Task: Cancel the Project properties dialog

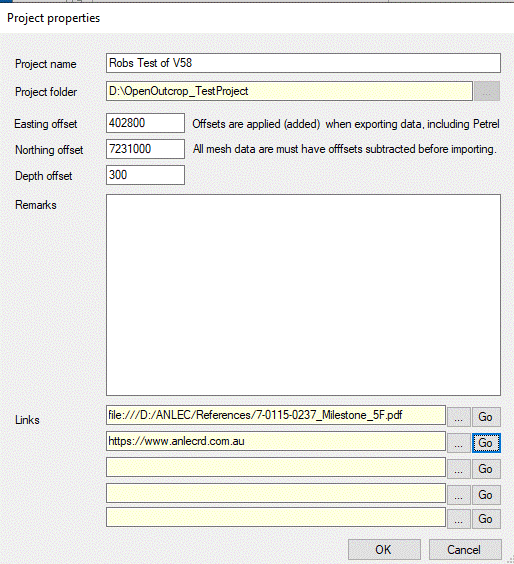Action: click(x=465, y=550)
